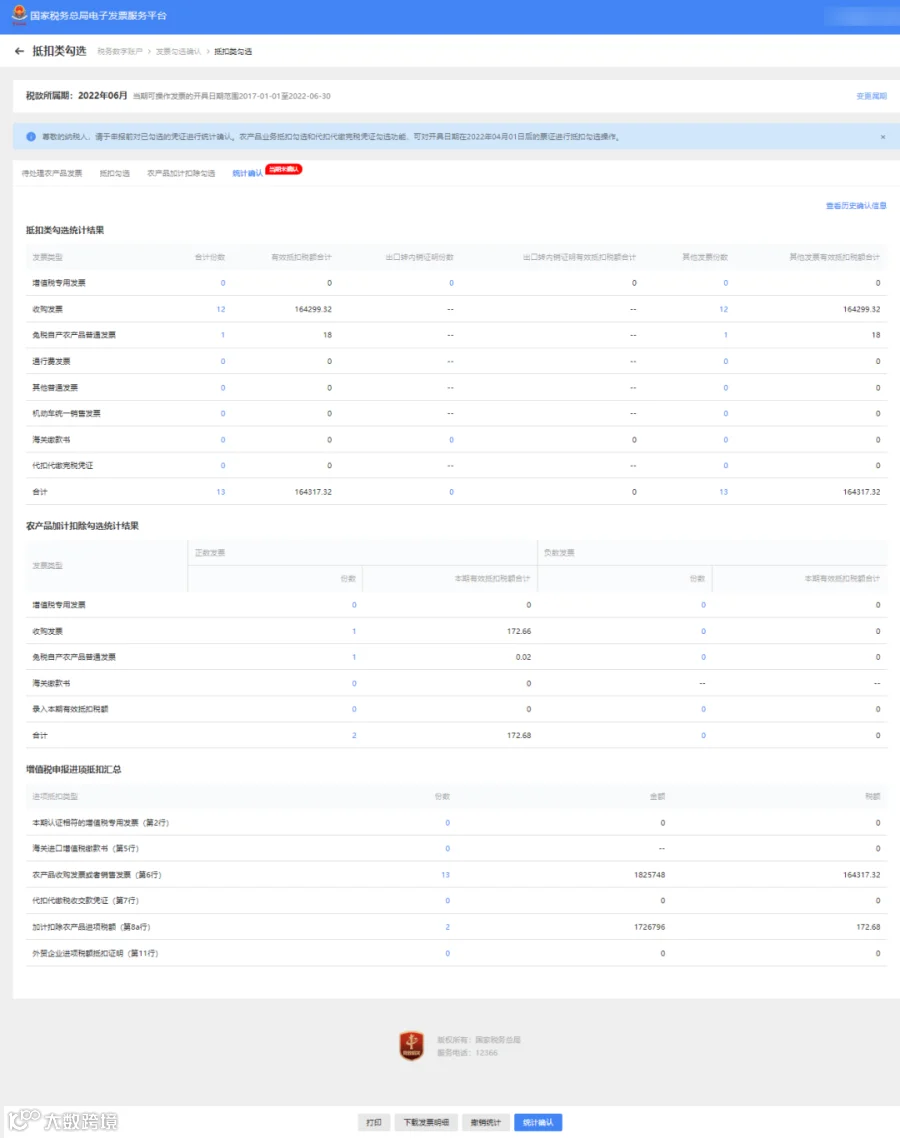This screenshot has height=1138, width=900.
Task: Click the 变更属期 link
Action: 871,96
